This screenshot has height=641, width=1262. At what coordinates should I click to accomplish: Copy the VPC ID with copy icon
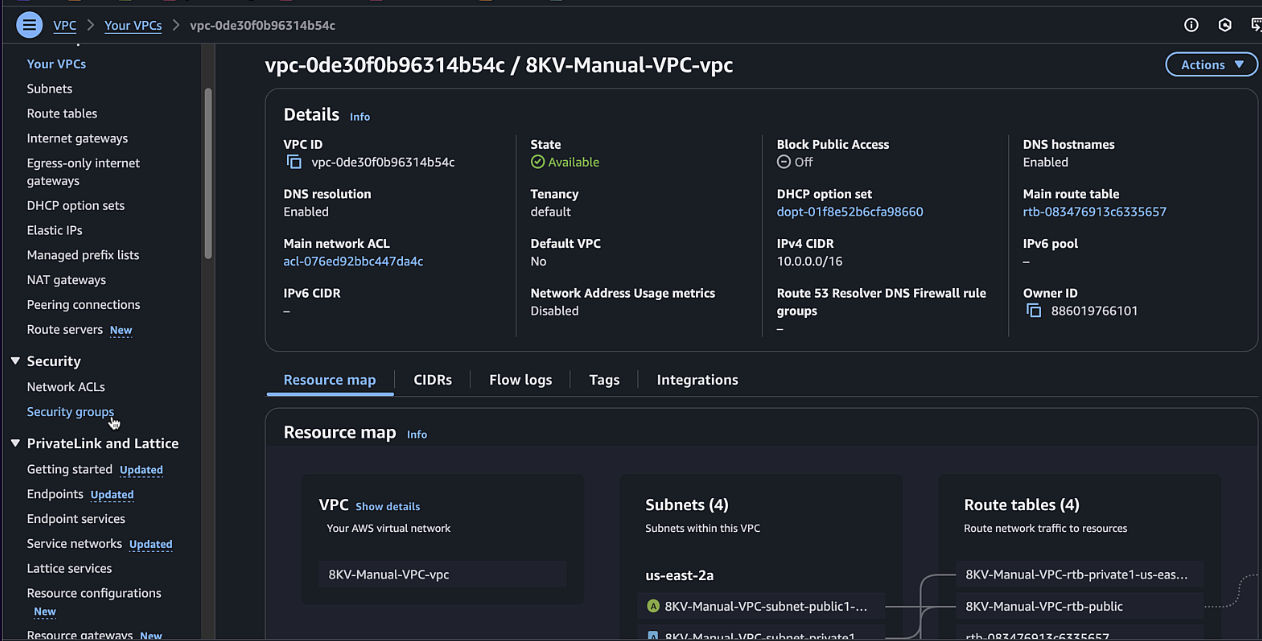(294, 162)
